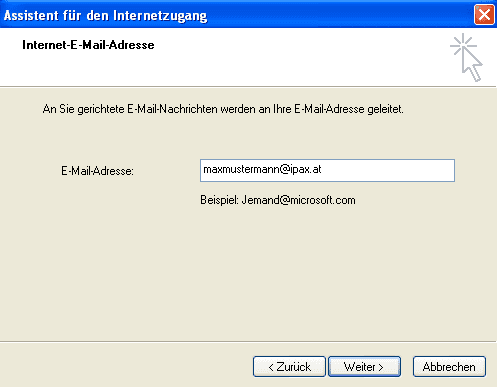
Task: Click the white header banner area
Action: (248, 57)
